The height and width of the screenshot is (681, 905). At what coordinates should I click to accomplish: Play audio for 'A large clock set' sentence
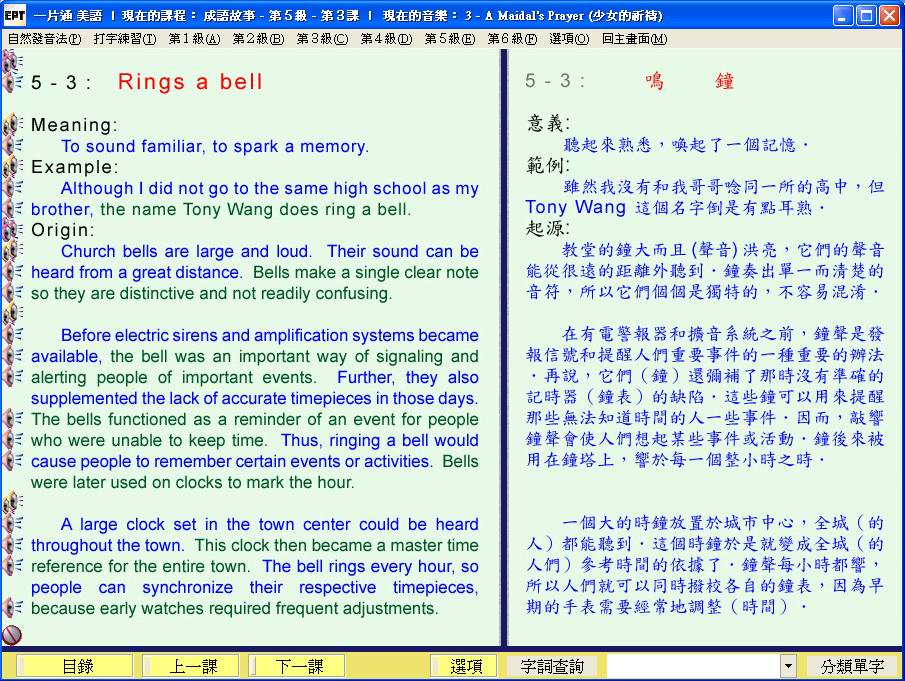pyautogui.click(x=13, y=524)
